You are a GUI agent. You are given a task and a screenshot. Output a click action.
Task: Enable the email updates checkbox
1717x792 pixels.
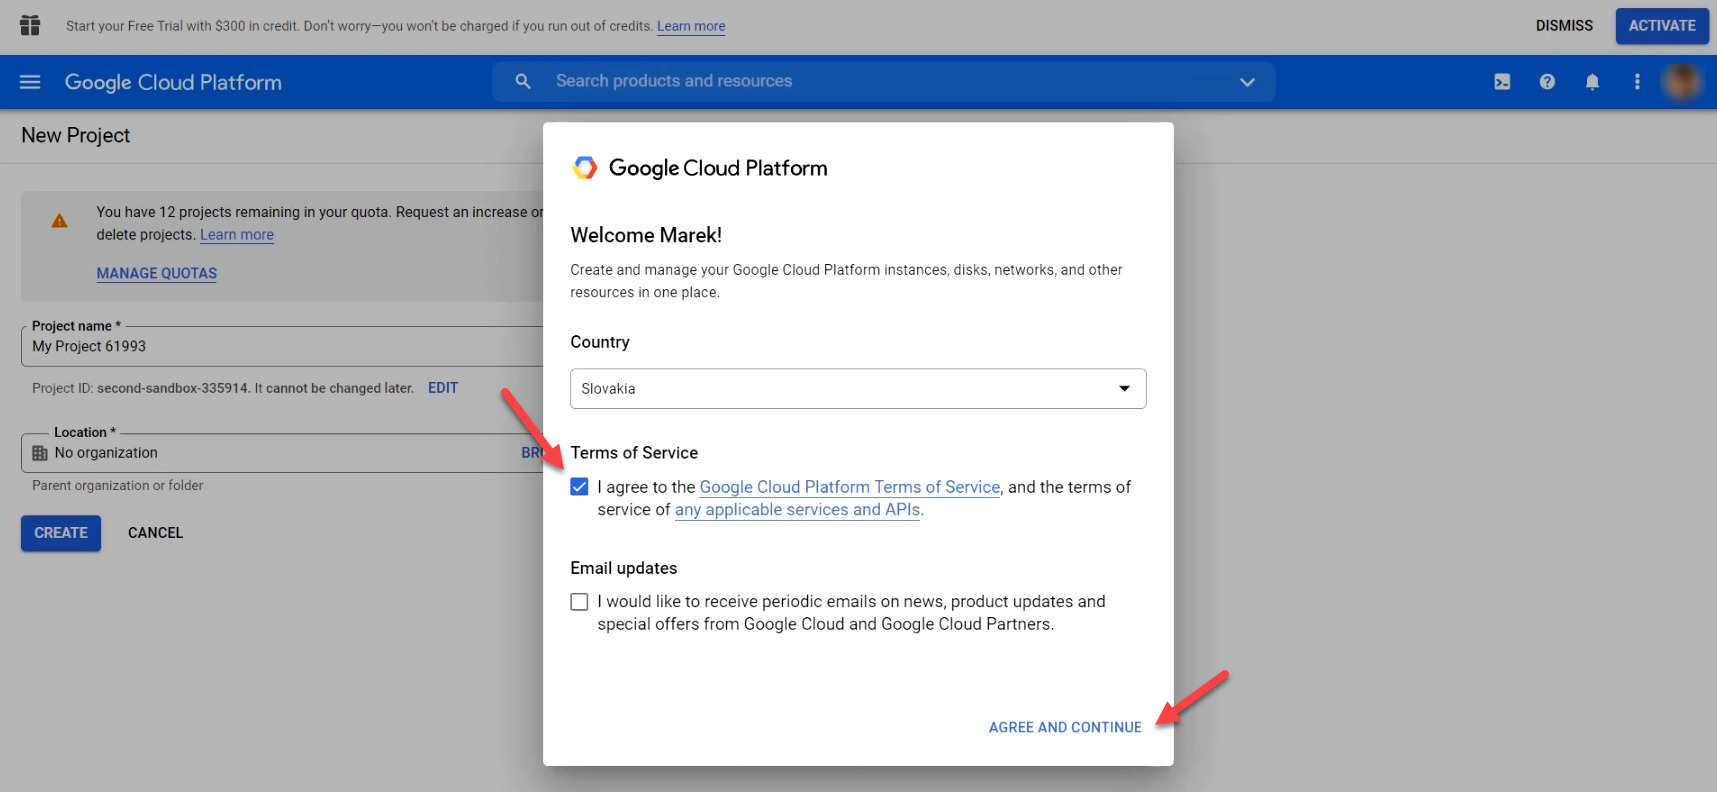[x=579, y=602]
